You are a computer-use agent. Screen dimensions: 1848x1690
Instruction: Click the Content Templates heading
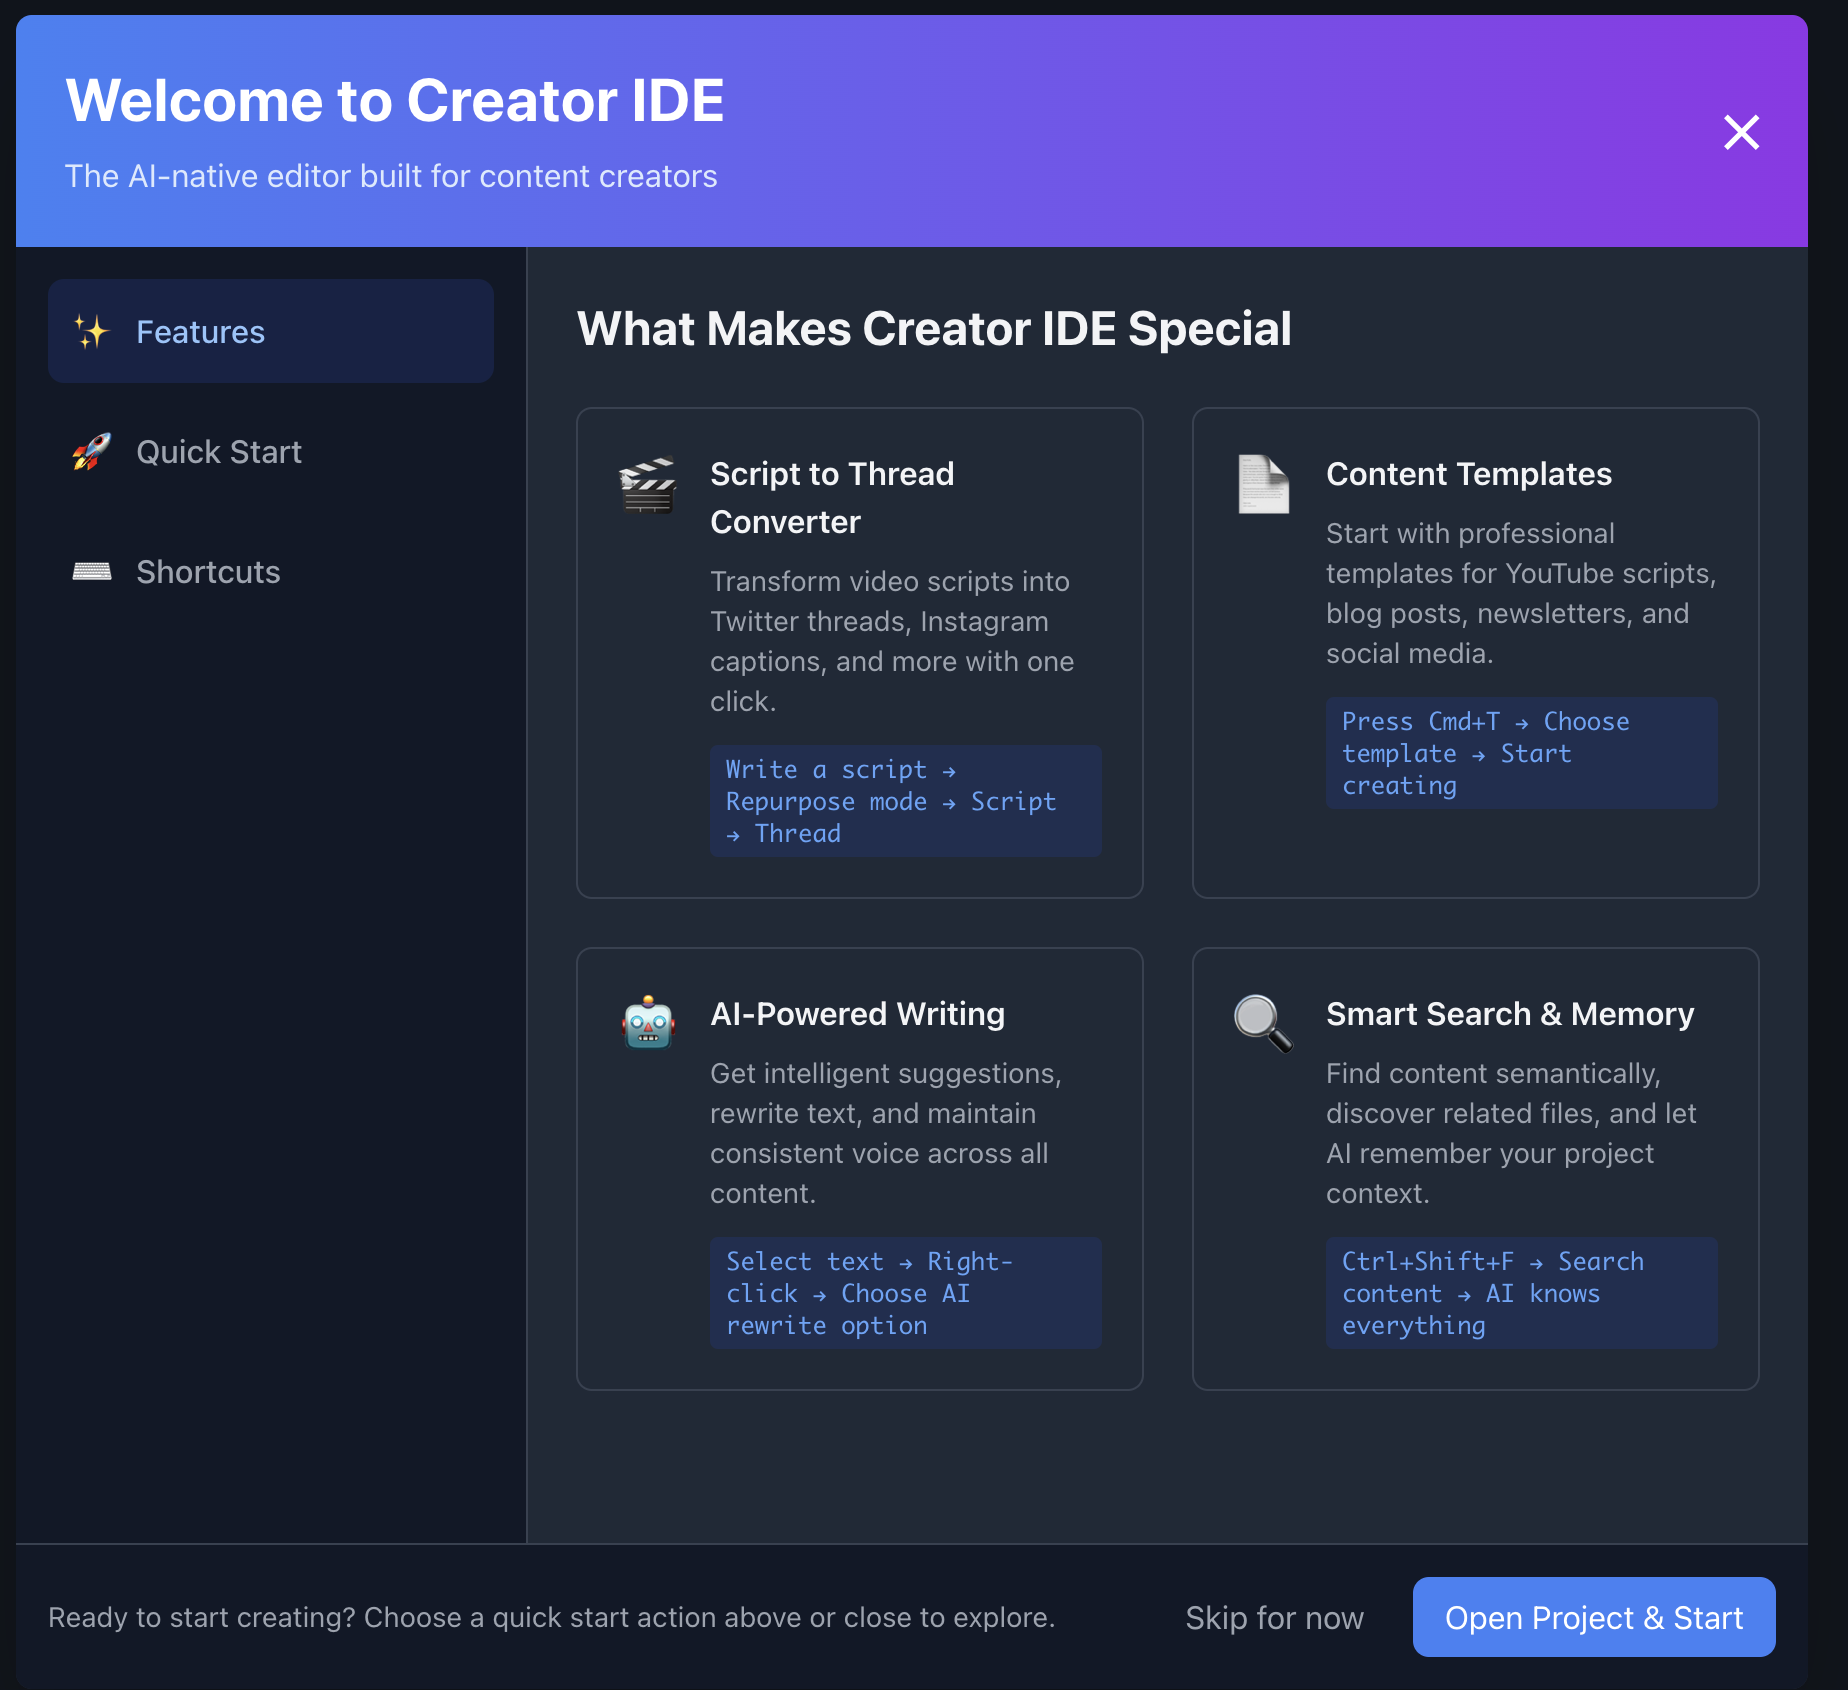click(1469, 474)
